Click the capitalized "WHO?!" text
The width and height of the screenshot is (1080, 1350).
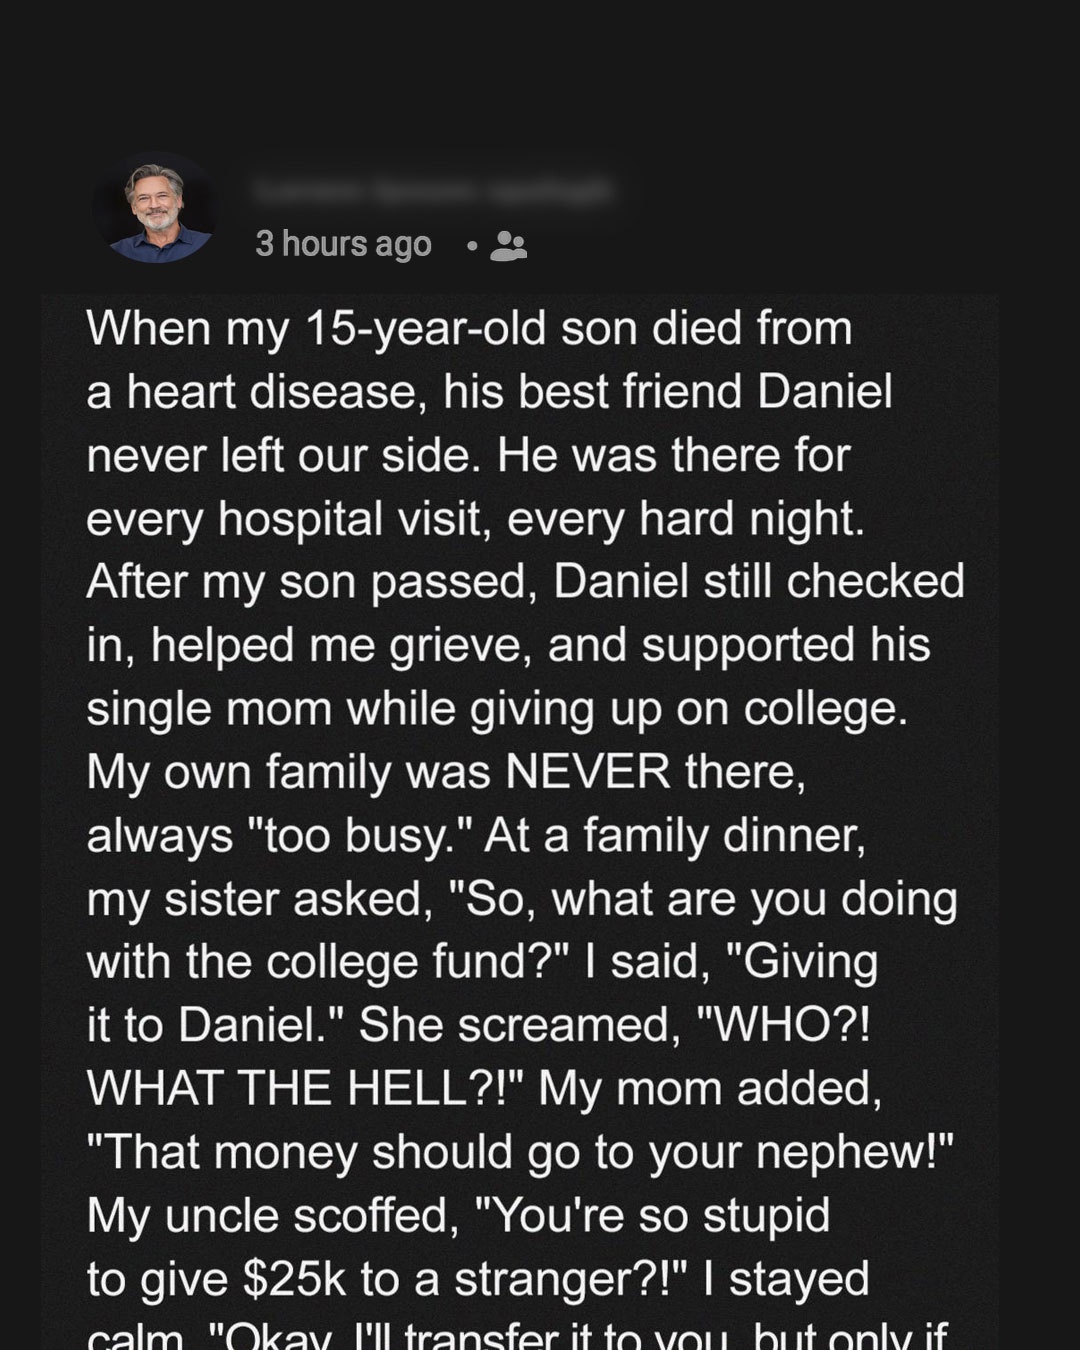tap(780, 1025)
